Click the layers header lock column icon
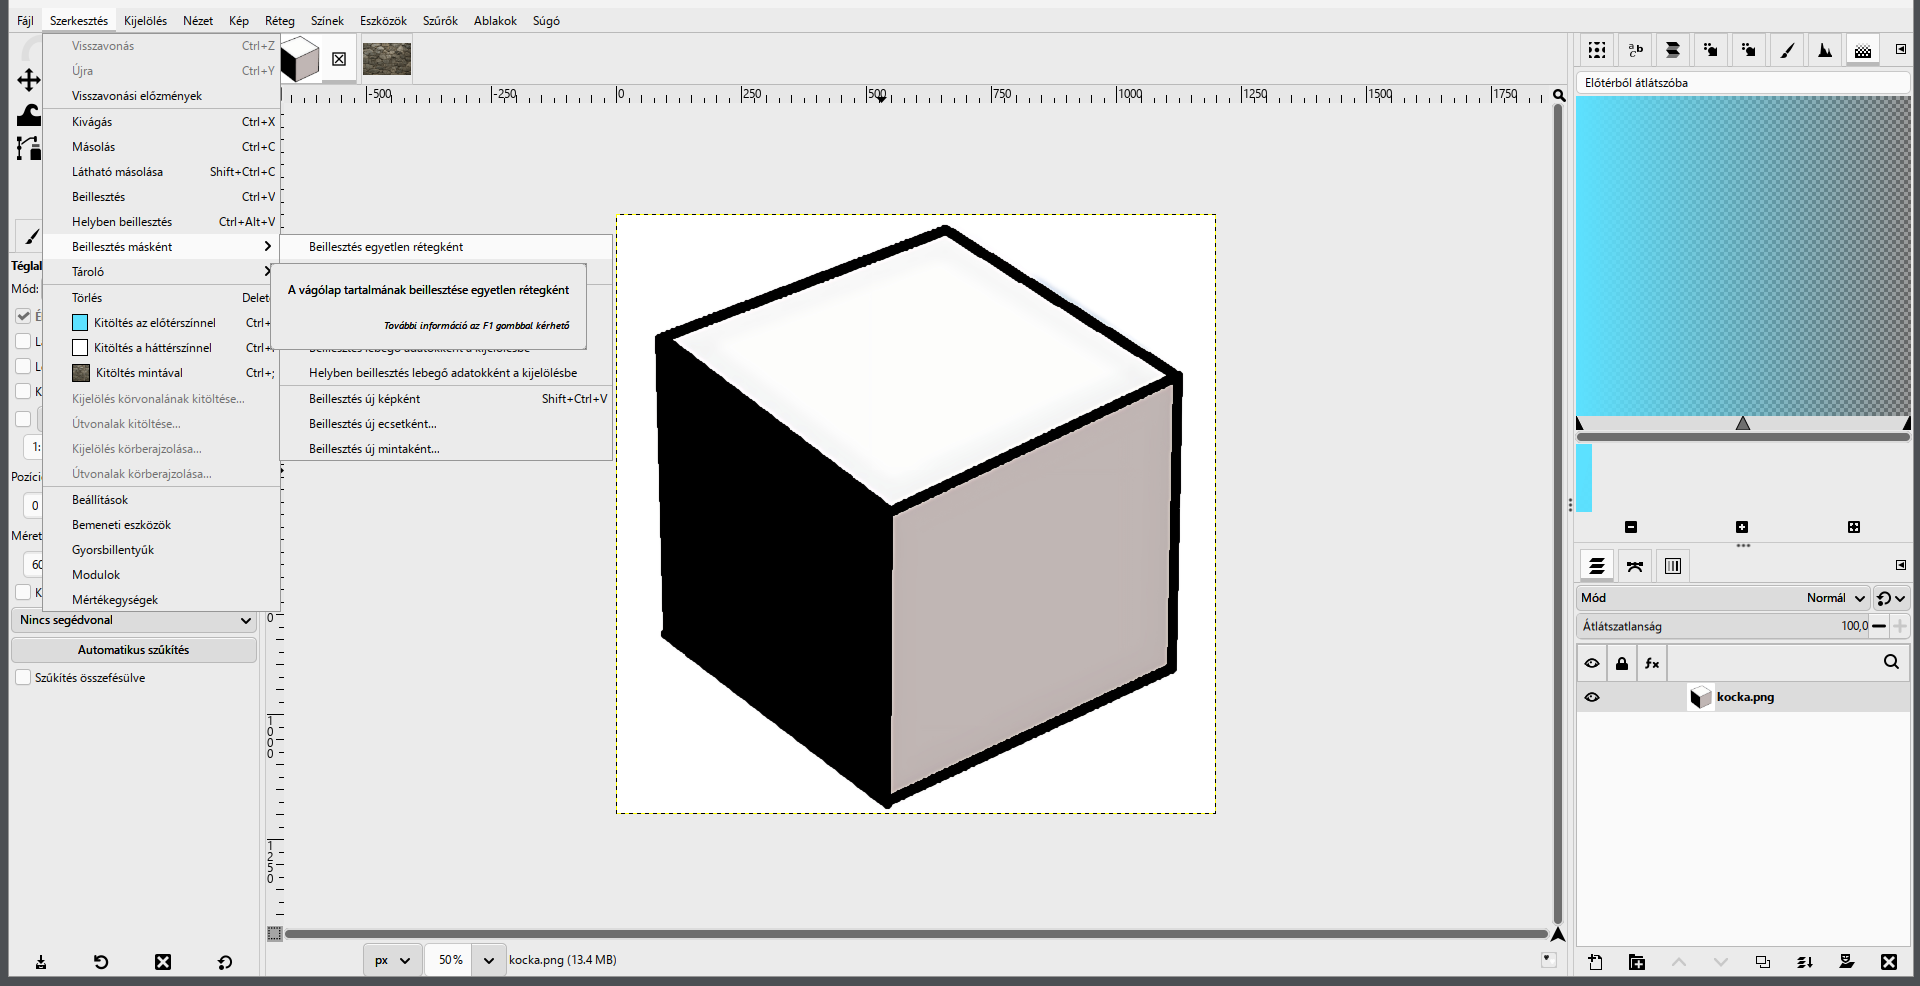Screen dimensions: 1920x986 coord(1622,663)
